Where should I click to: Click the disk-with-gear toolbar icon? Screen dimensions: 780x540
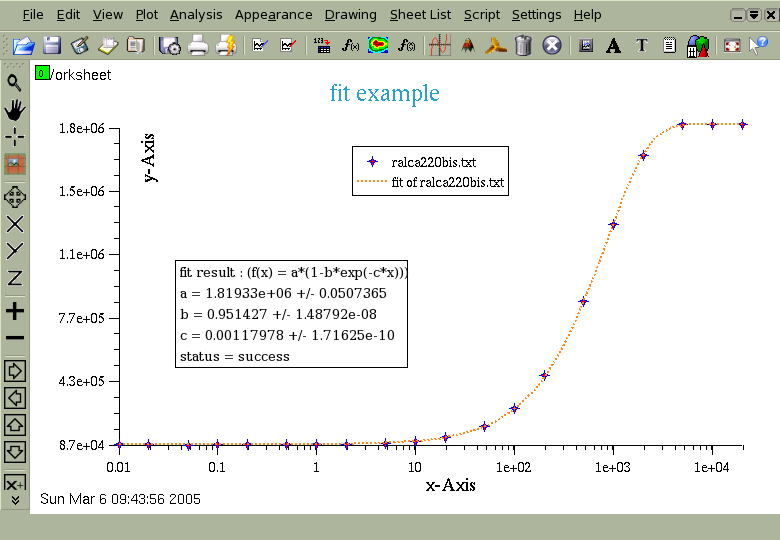170,46
